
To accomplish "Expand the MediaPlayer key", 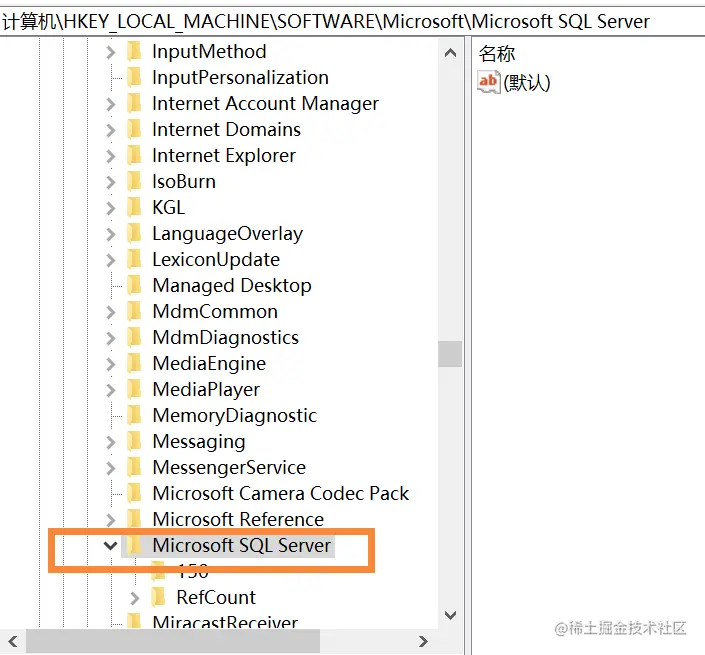I will click(x=111, y=390).
